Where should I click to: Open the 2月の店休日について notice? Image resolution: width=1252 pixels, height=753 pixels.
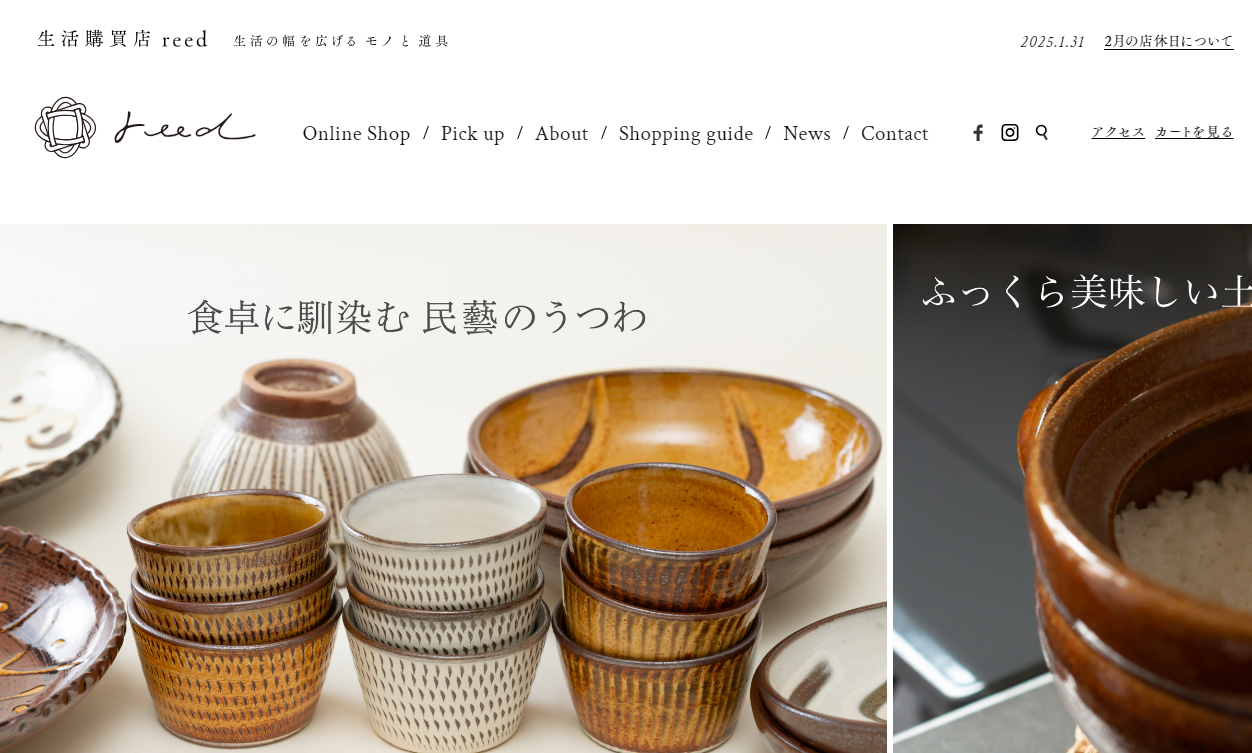1169,42
